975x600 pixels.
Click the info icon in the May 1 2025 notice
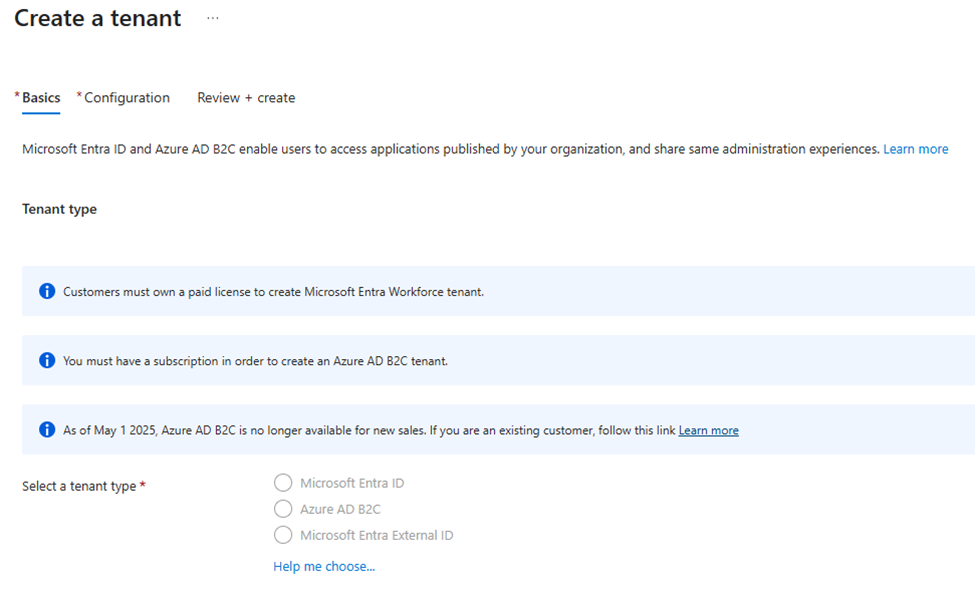[47, 430]
